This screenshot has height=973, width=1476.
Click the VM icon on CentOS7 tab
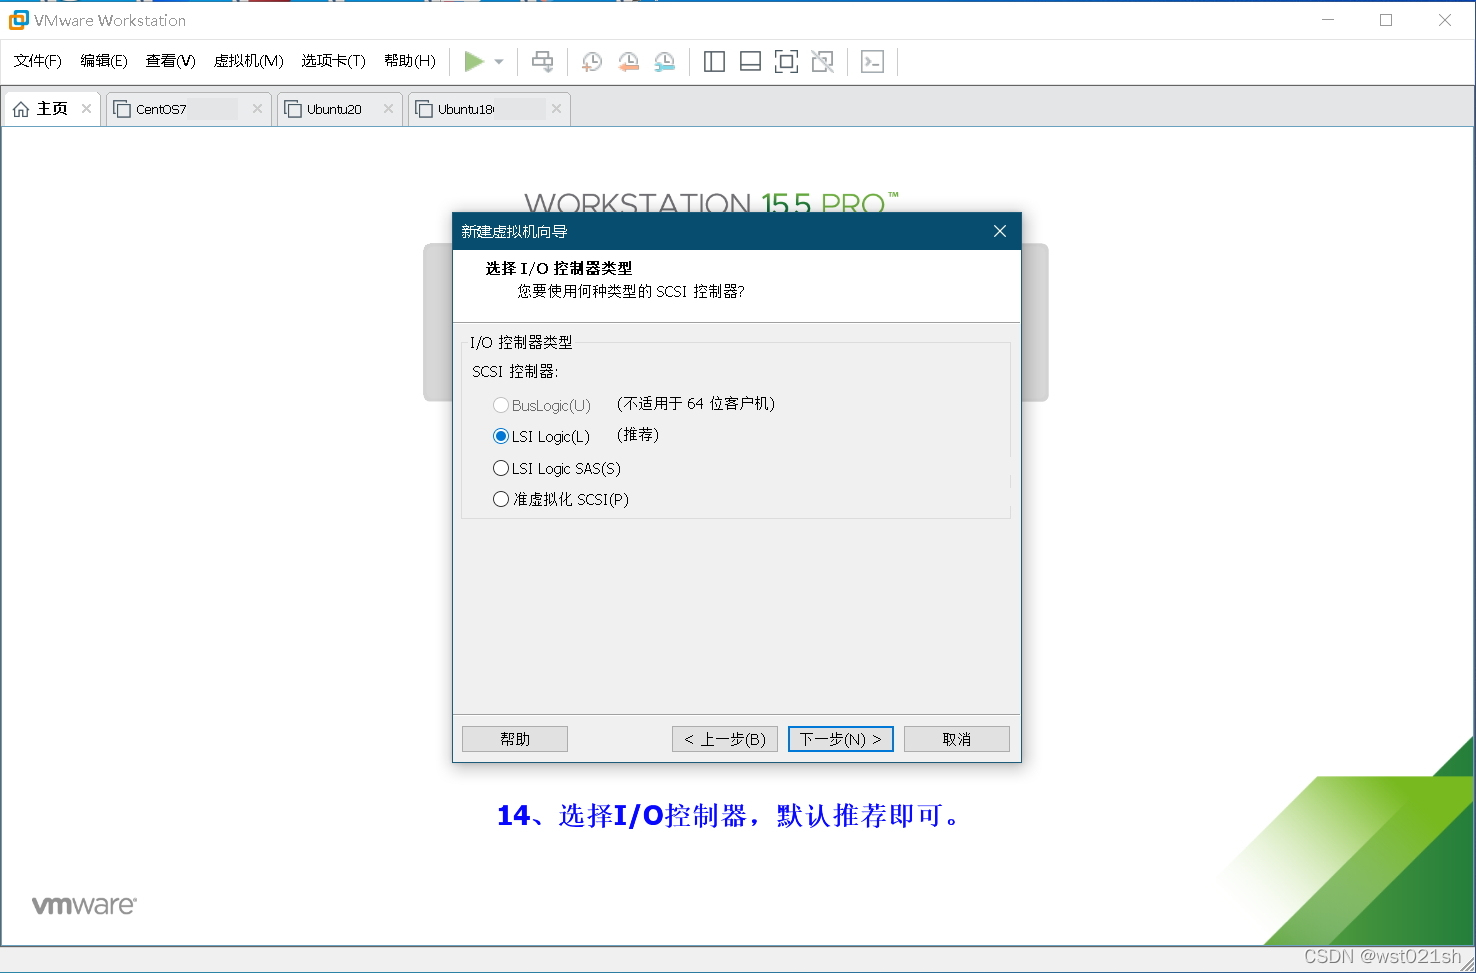point(122,109)
